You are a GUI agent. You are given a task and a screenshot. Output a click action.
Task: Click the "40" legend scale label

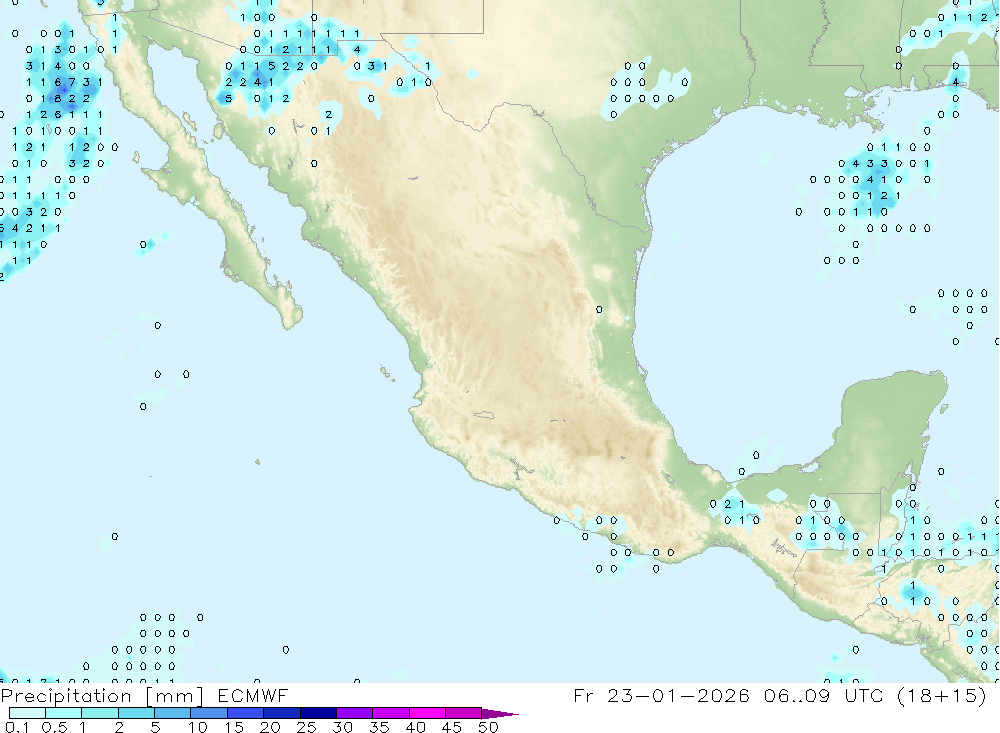[415, 727]
